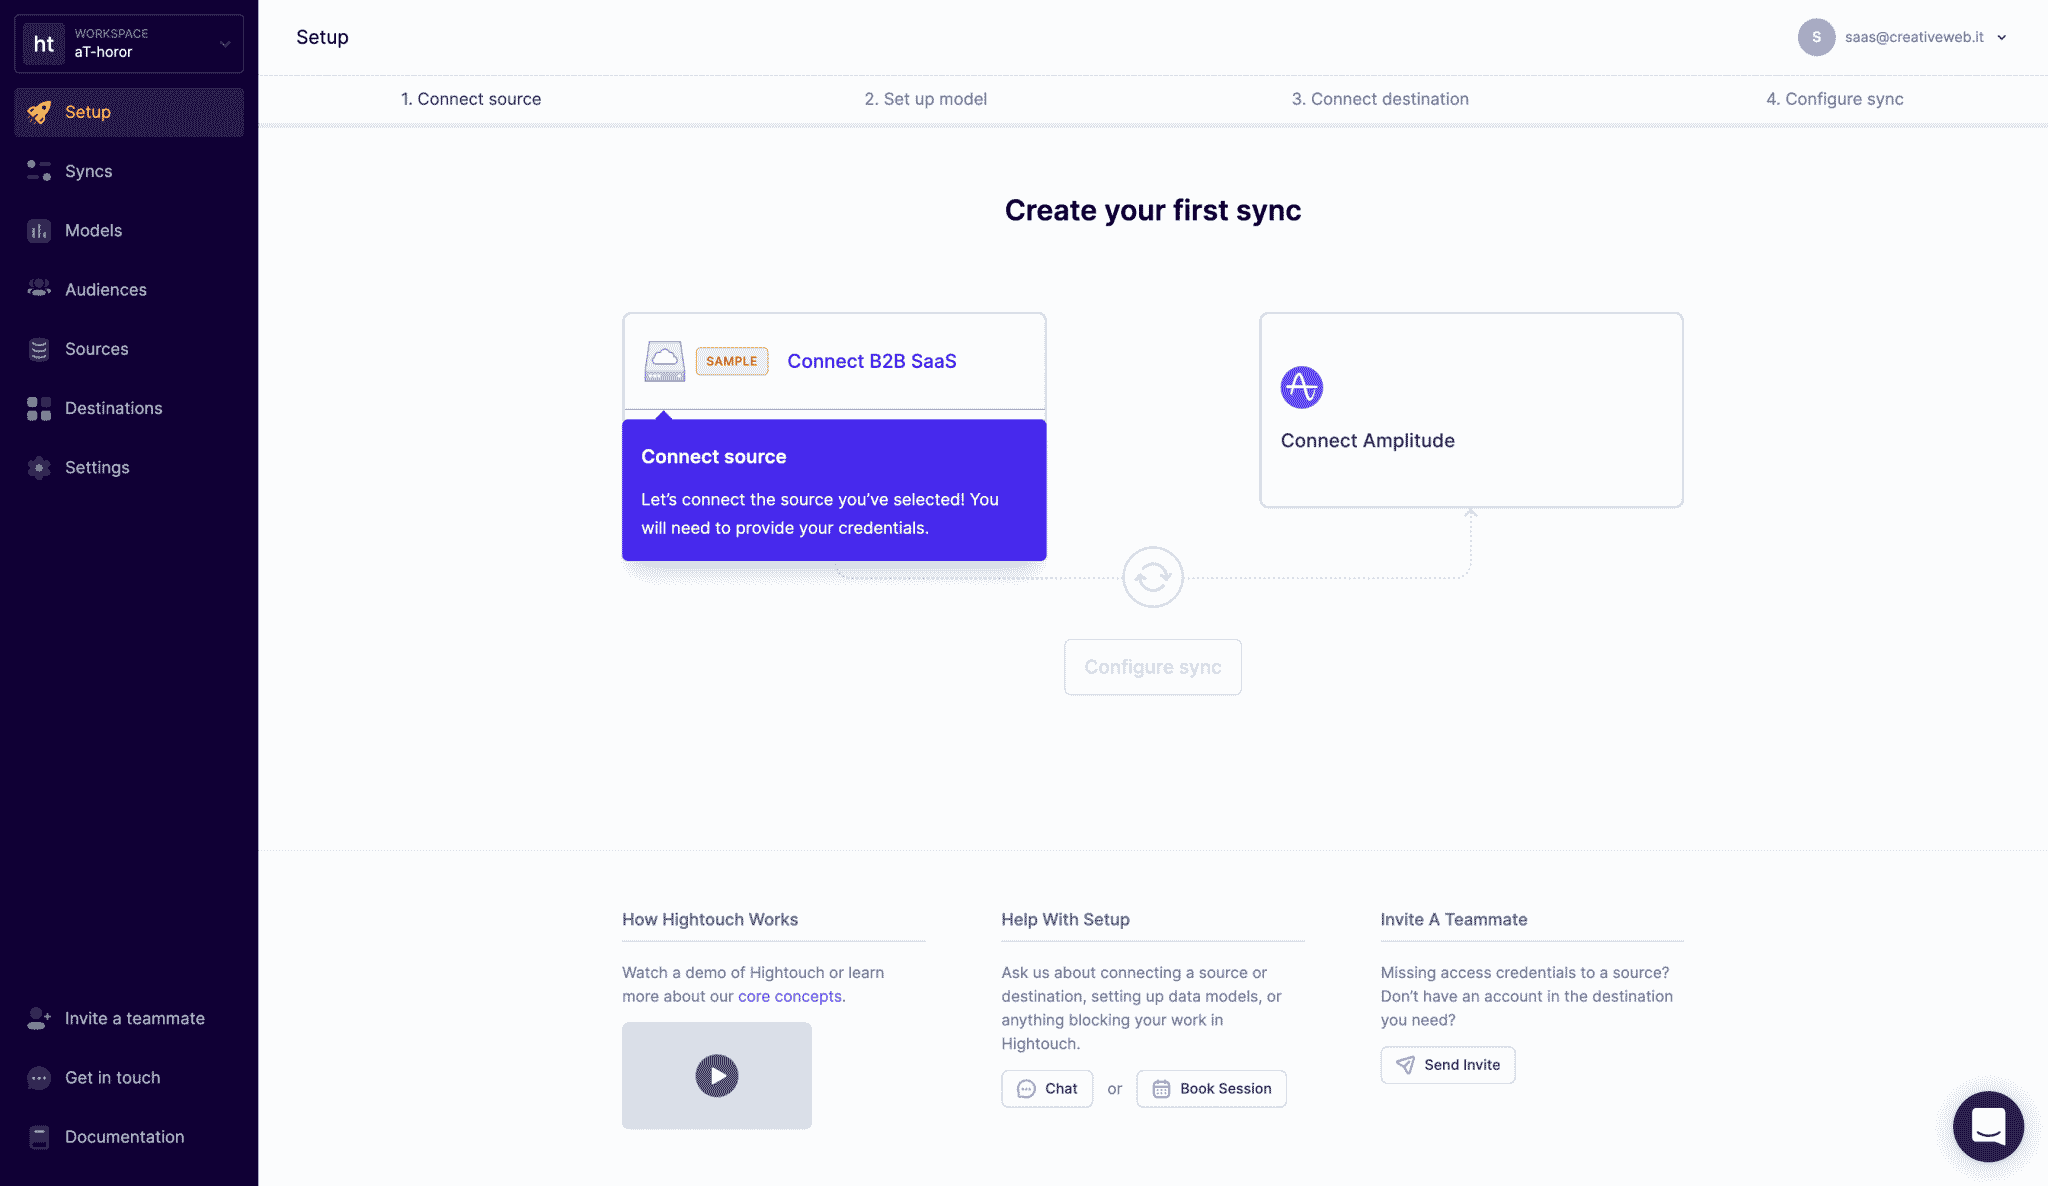
Task: Click the Models chart icon
Action: click(39, 231)
